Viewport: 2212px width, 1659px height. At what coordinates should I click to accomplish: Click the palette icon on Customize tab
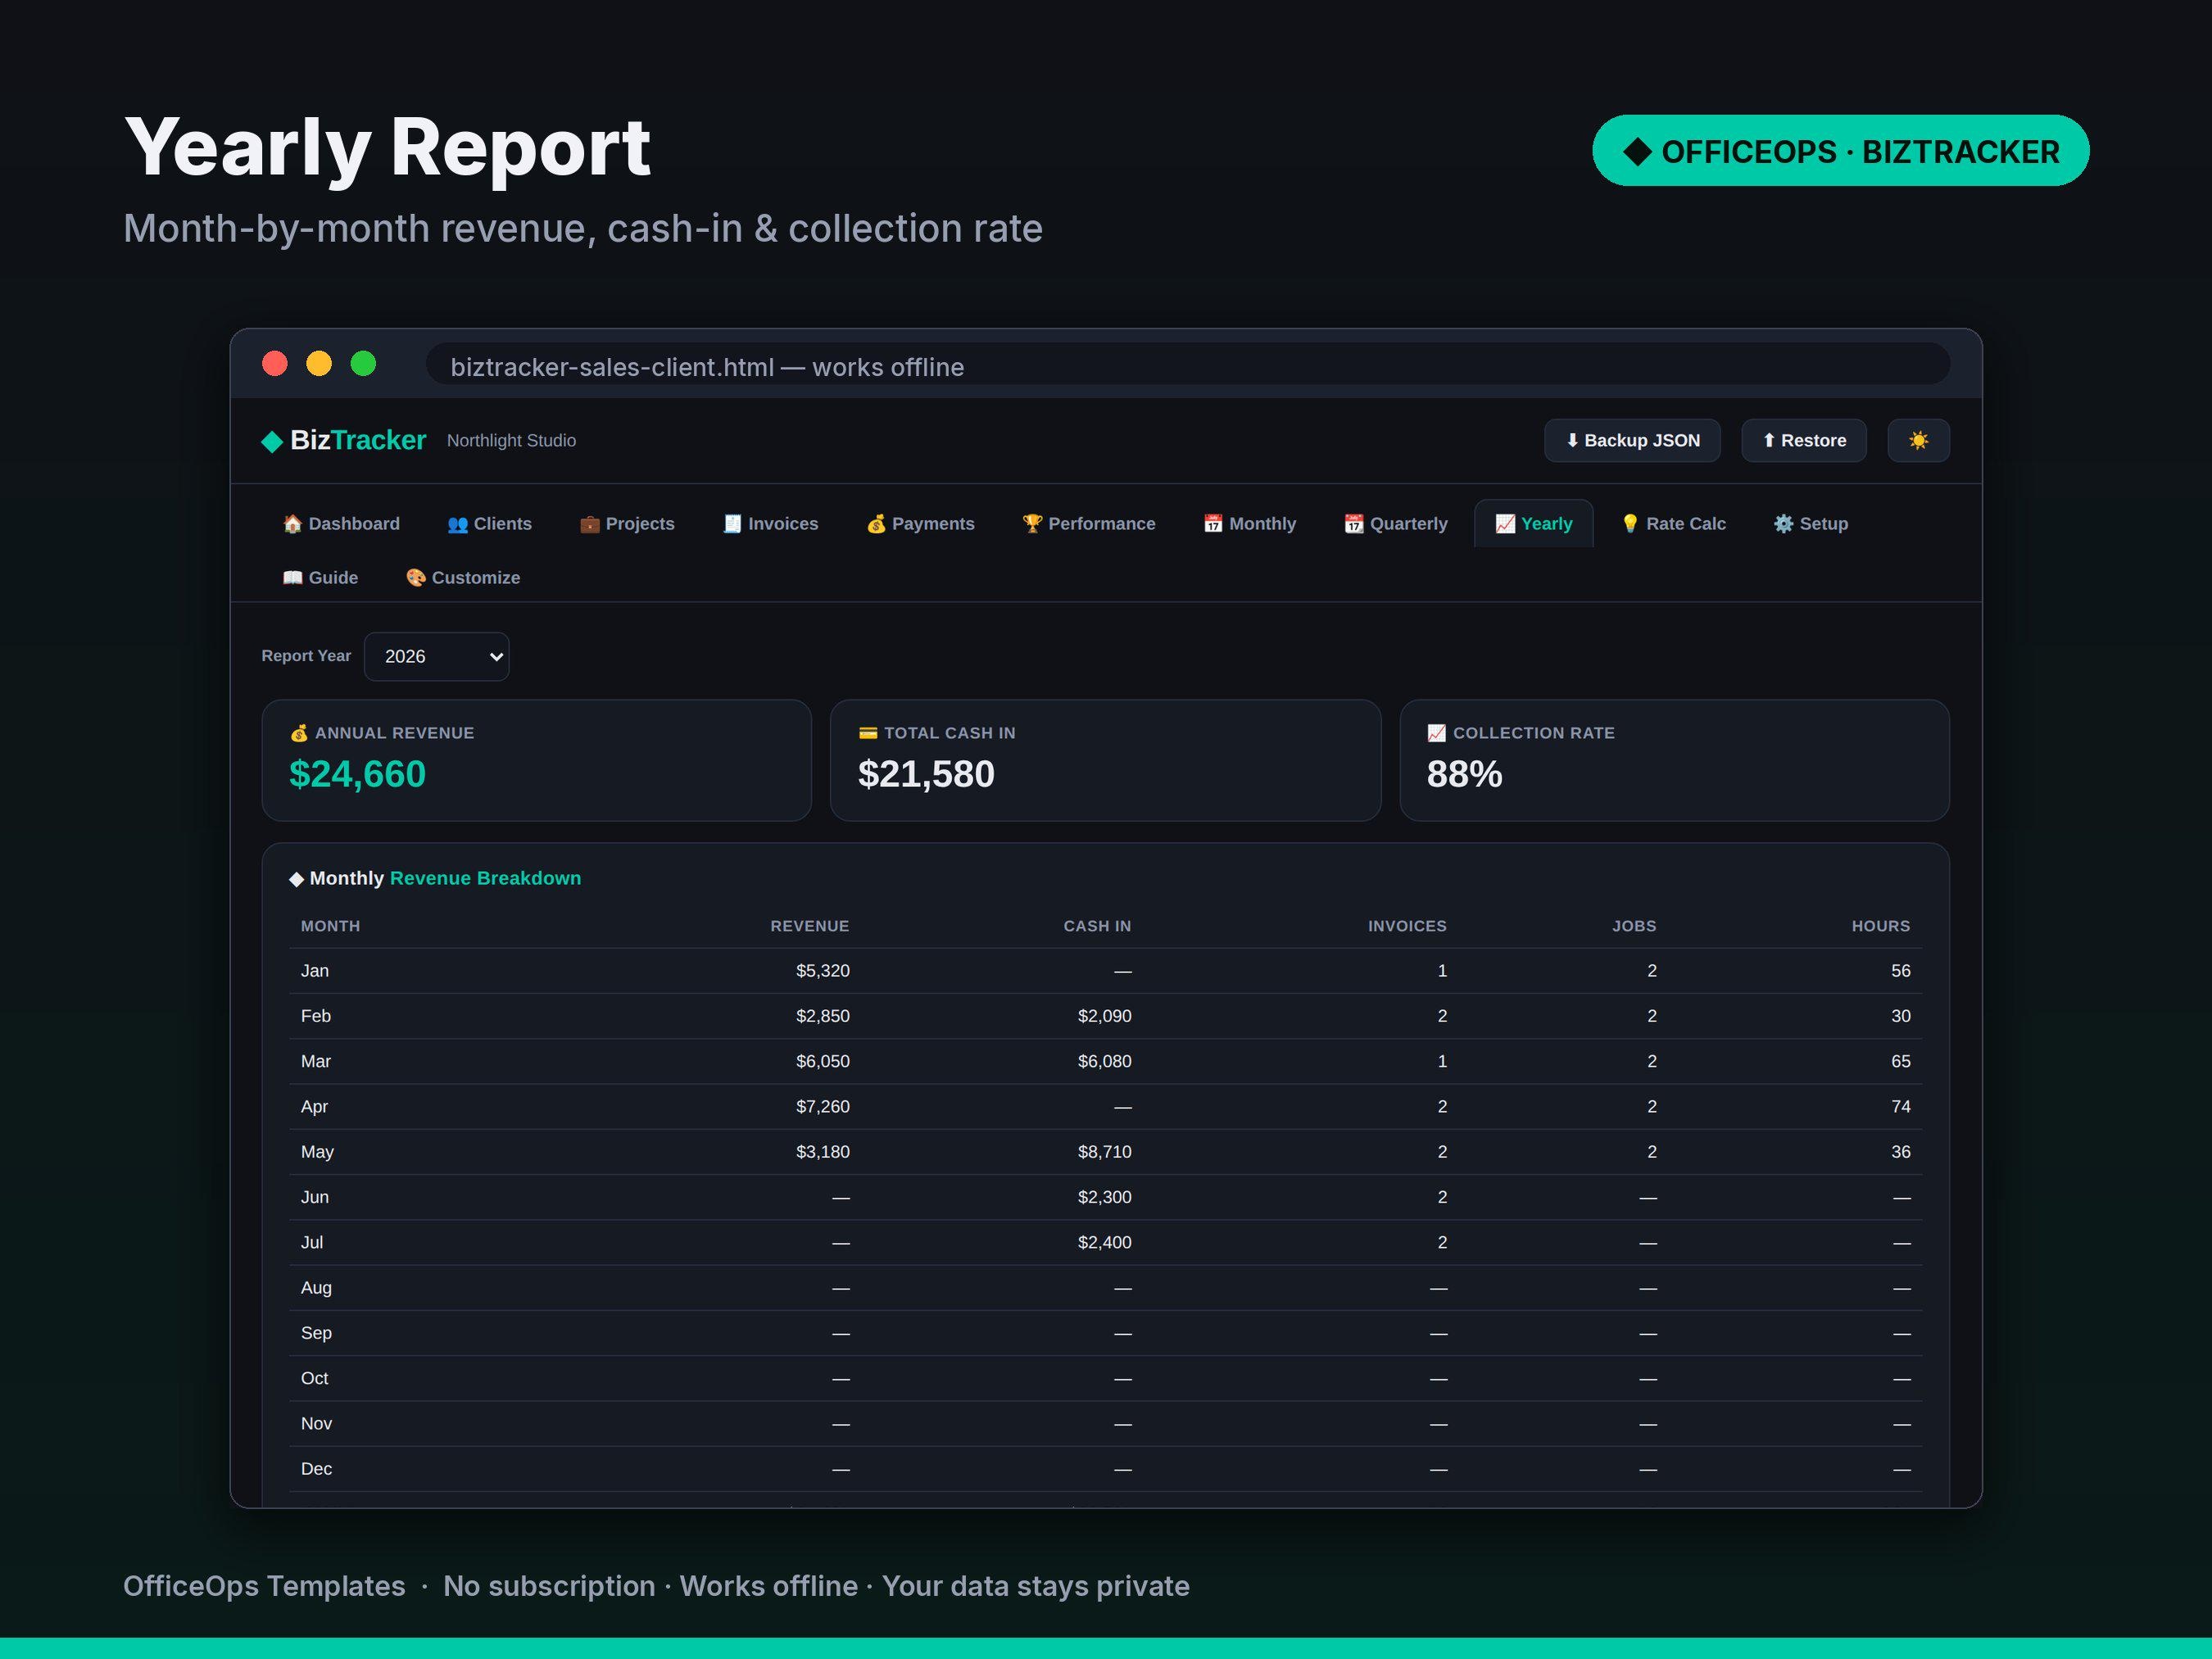[x=416, y=578]
